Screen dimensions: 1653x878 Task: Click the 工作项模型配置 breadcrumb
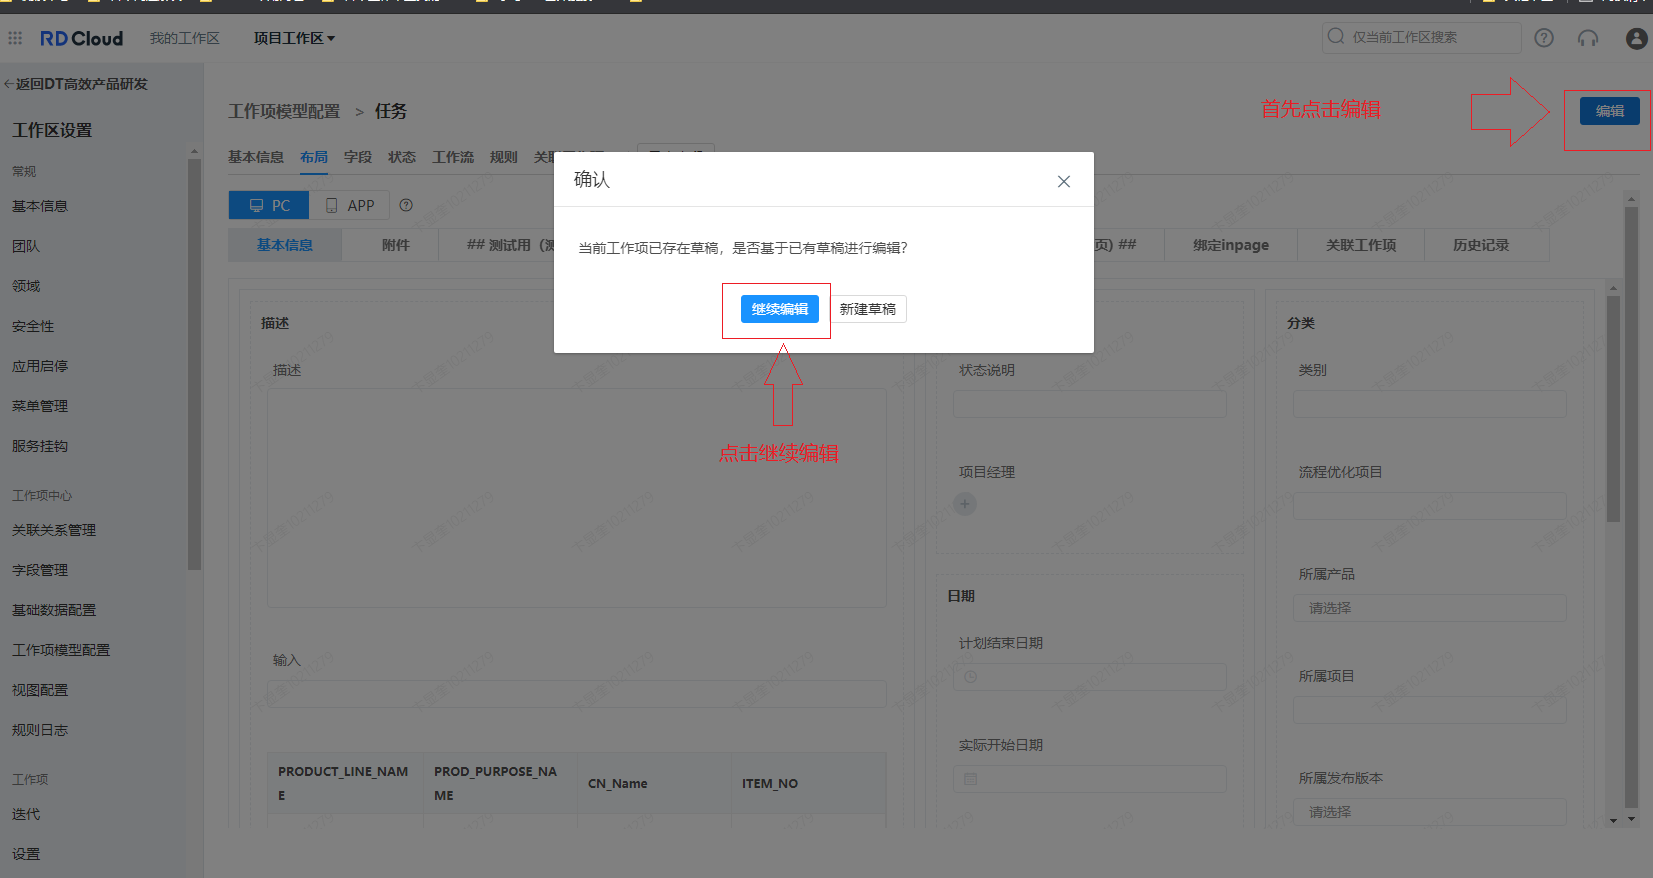[284, 111]
